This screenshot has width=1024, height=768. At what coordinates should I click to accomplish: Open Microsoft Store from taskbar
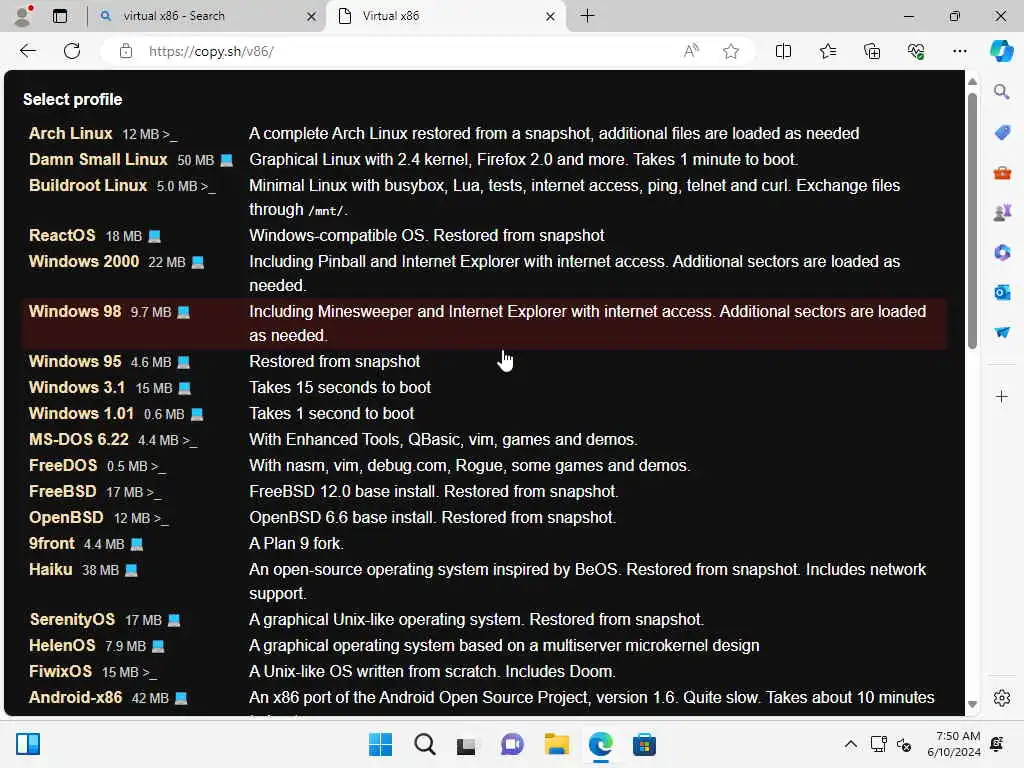point(644,744)
